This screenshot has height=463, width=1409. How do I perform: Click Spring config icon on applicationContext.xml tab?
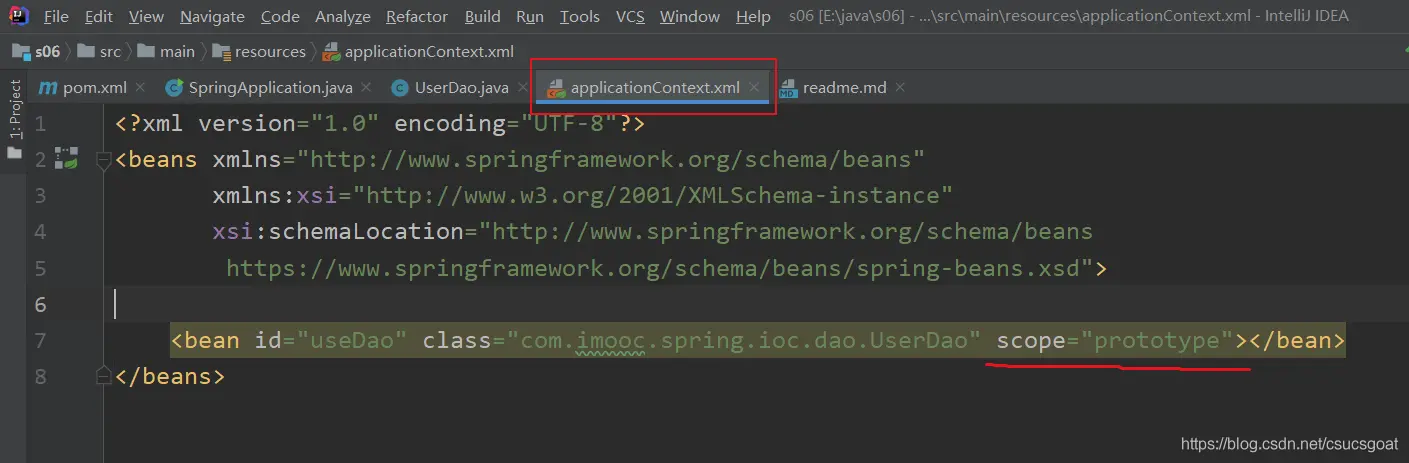point(557,88)
